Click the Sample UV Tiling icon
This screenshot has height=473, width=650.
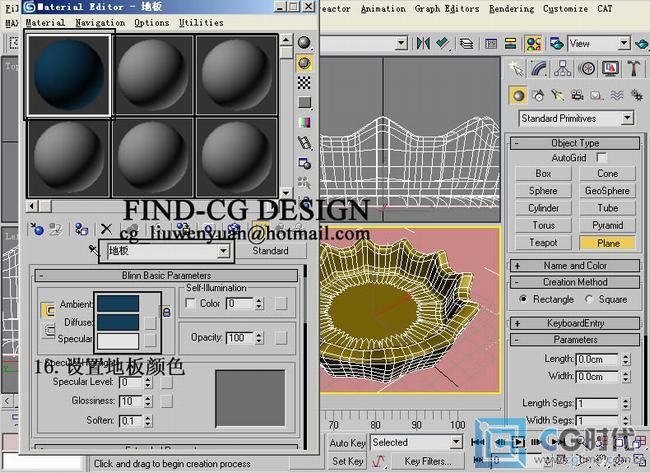[304, 102]
